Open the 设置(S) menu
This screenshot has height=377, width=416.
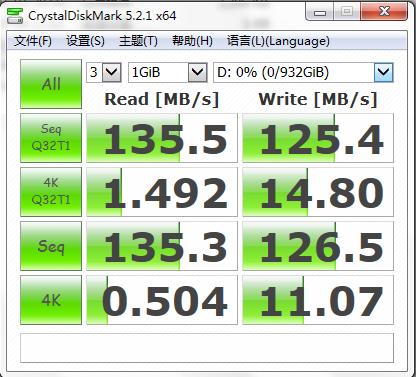pyautogui.click(x=85, y=41)
